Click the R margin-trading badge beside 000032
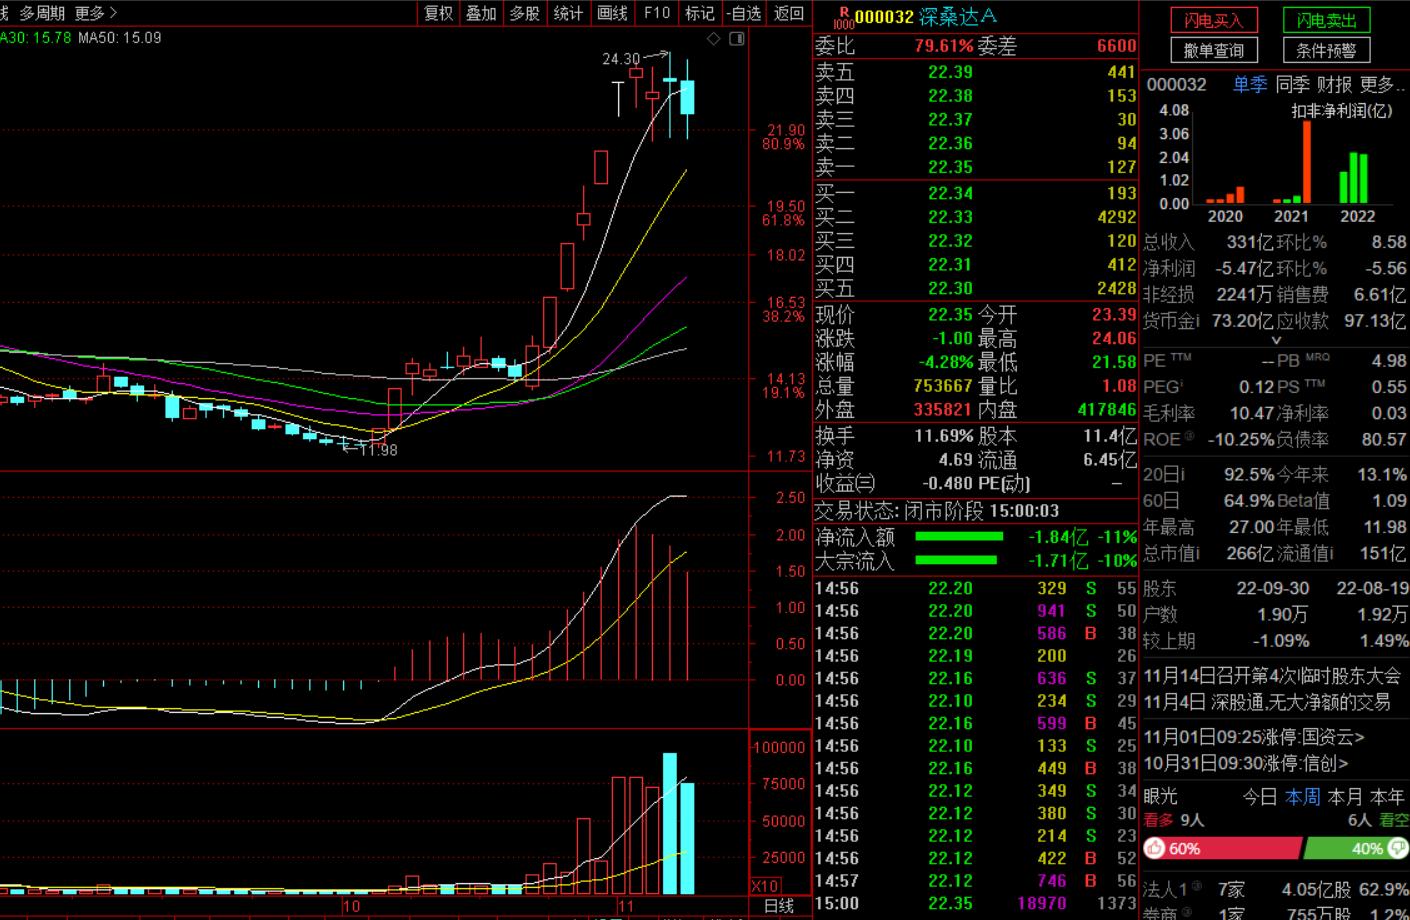This screenshot has width=1410, height=920. point(843,17)
